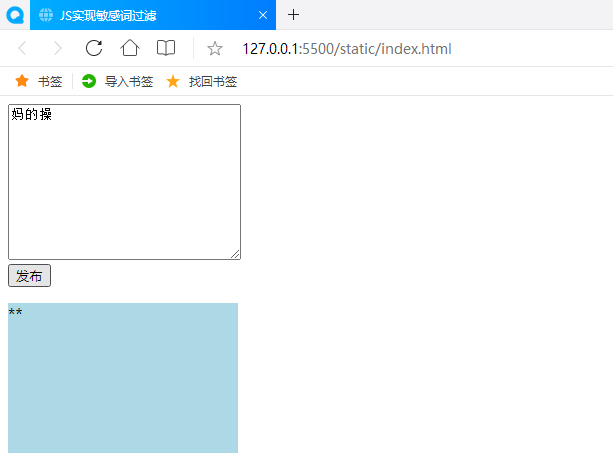613x476 pixels.
Task: Click the filtered ** output text
Action: click(x=15, y=312)
